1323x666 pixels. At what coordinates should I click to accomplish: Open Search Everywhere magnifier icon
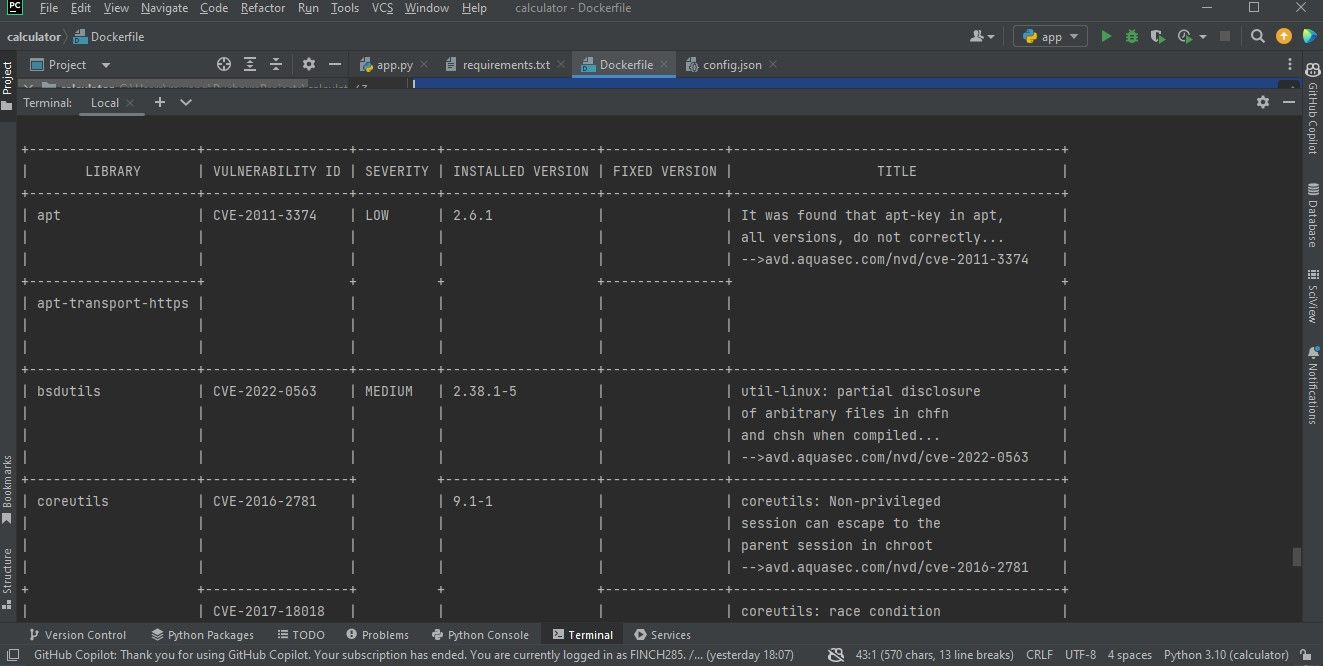tap(1258, 36)
